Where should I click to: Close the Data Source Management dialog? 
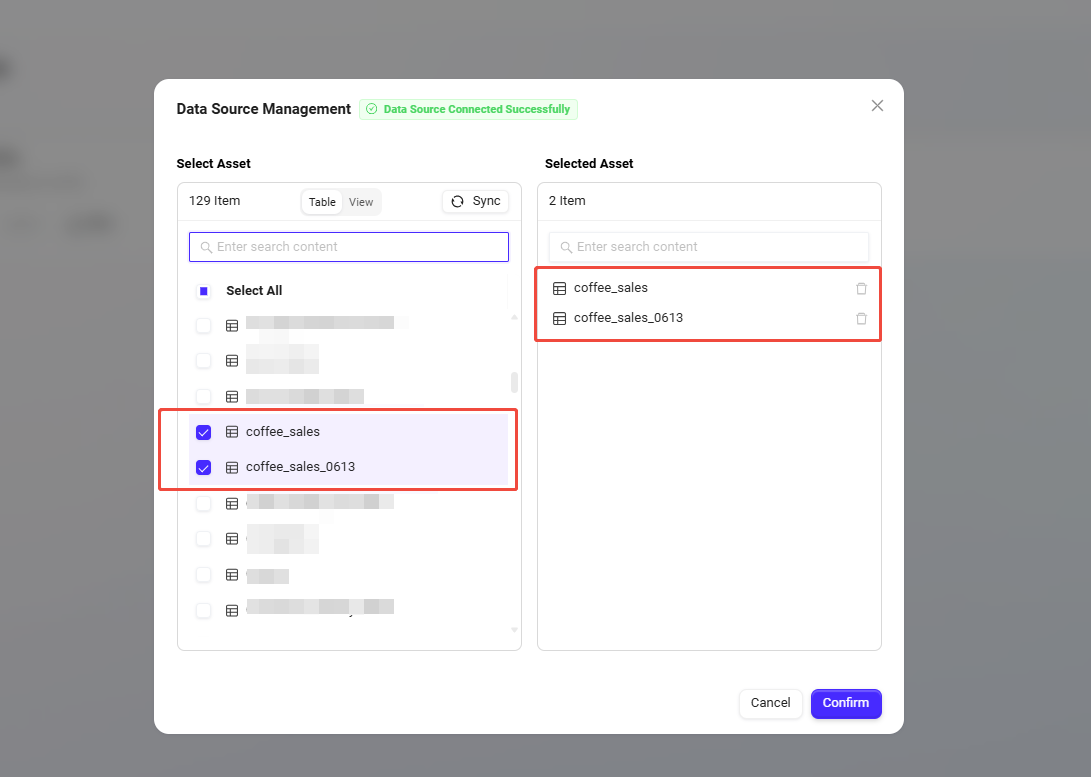pyautogui.click(x=877, y=106)
